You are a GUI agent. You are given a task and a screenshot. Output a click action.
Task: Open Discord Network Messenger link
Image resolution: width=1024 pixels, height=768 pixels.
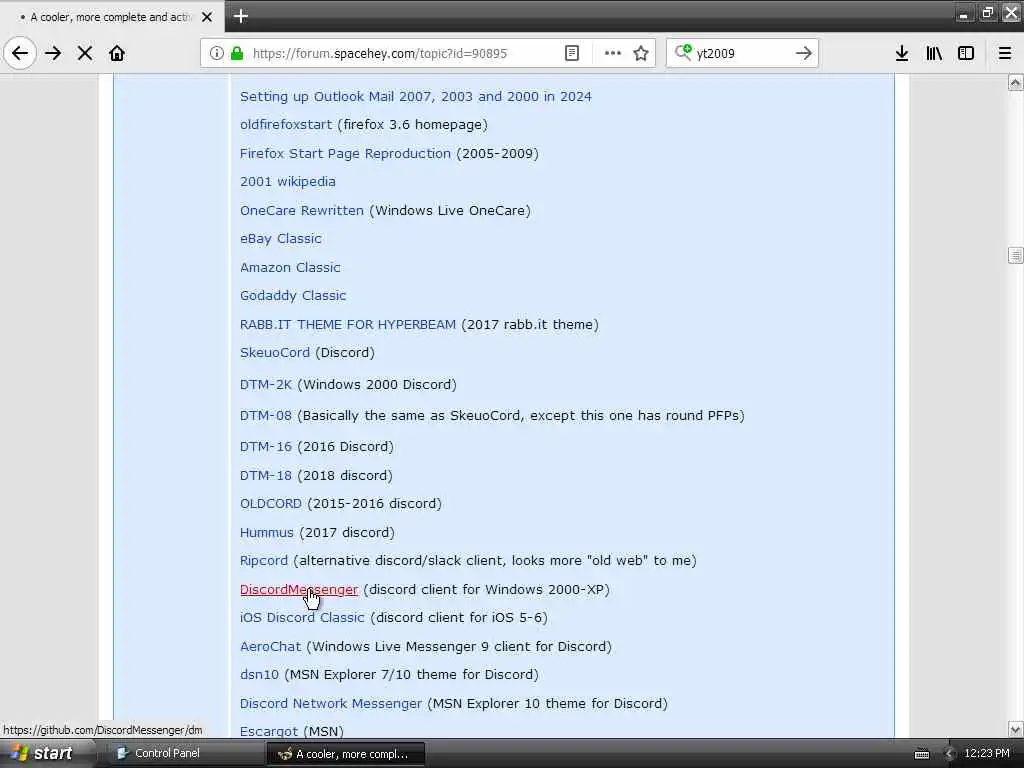point(331,703)
